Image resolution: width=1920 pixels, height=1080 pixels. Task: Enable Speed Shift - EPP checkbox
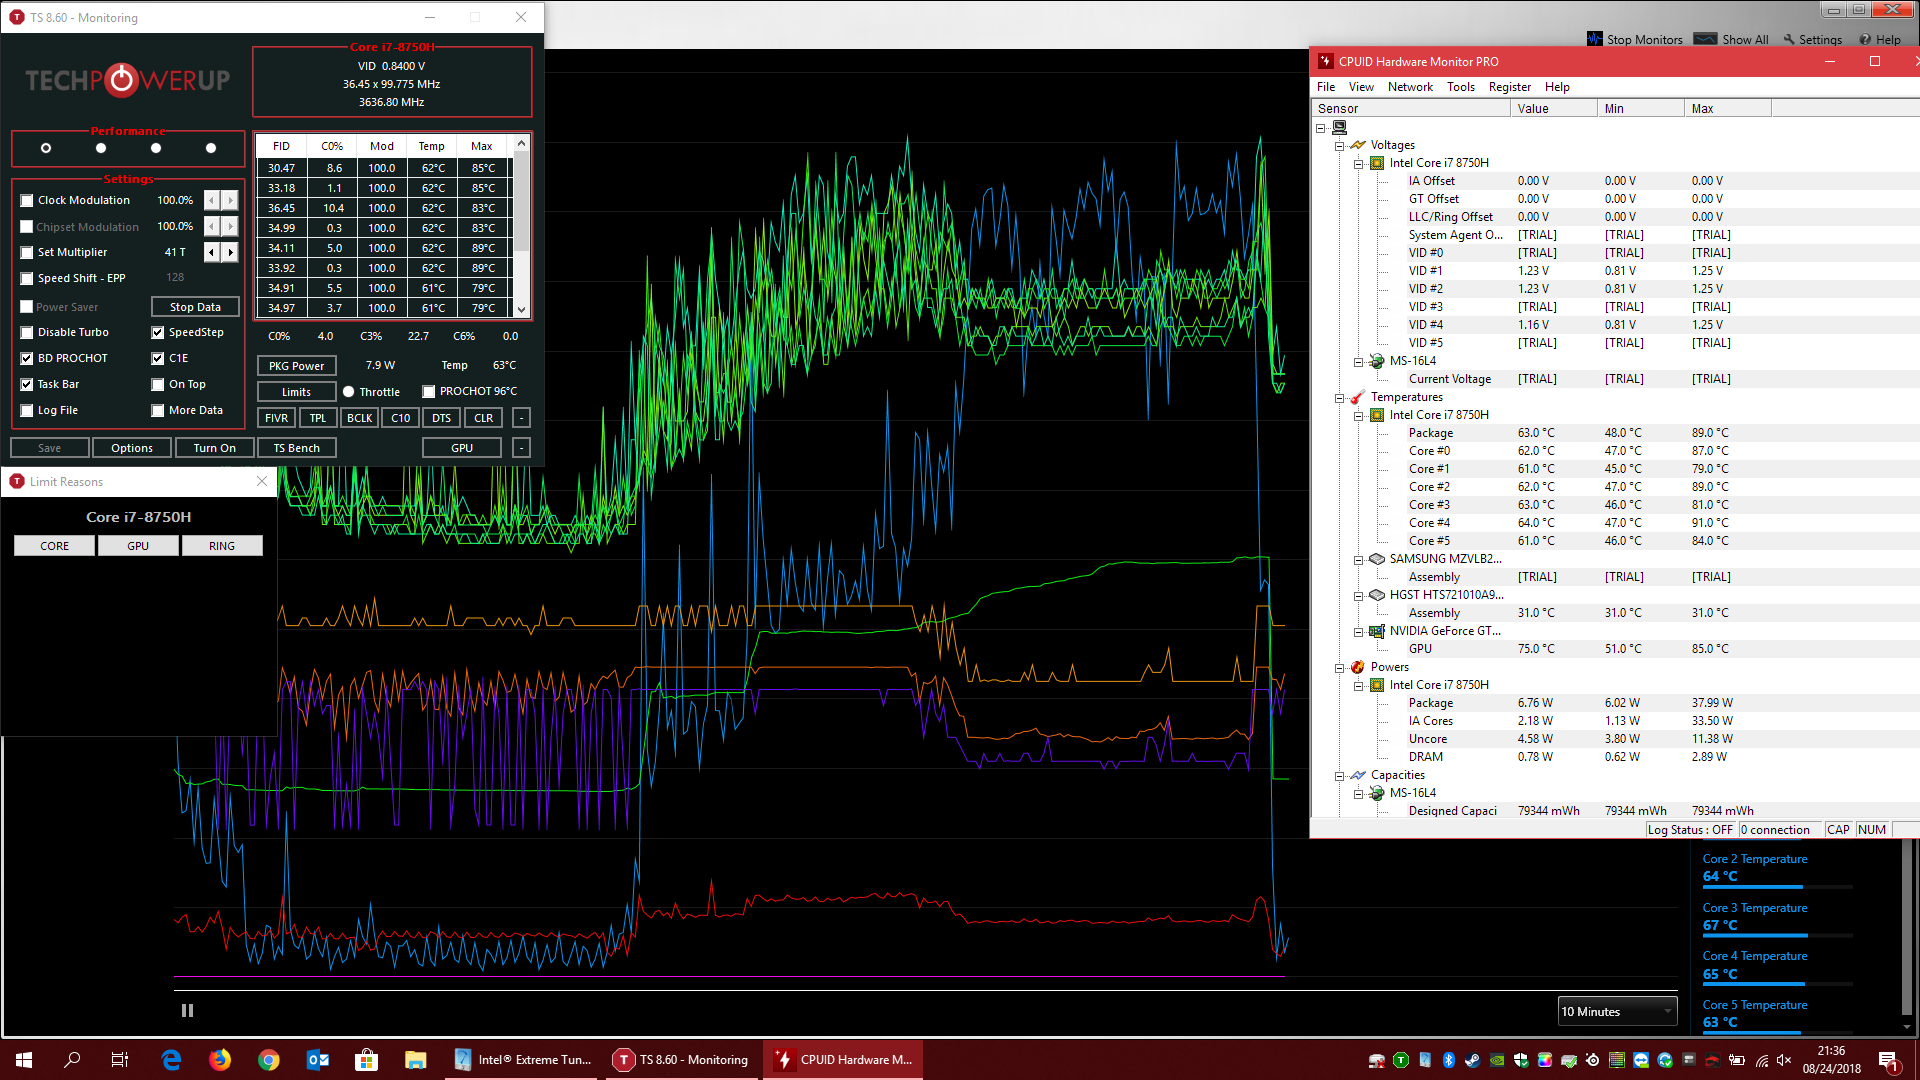(27, 278)
